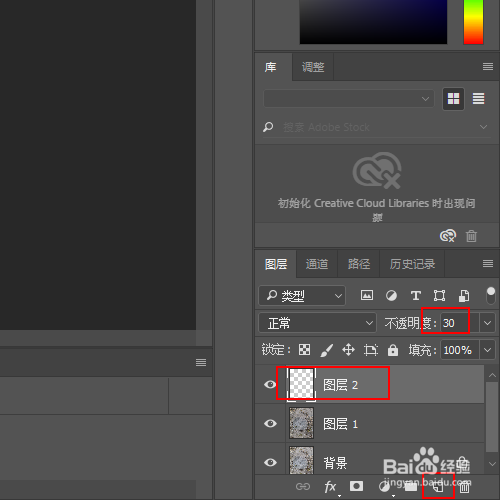Click the Adobe Stock search field
The width and height of the screenshot is (500, 500).
[377, 127]
